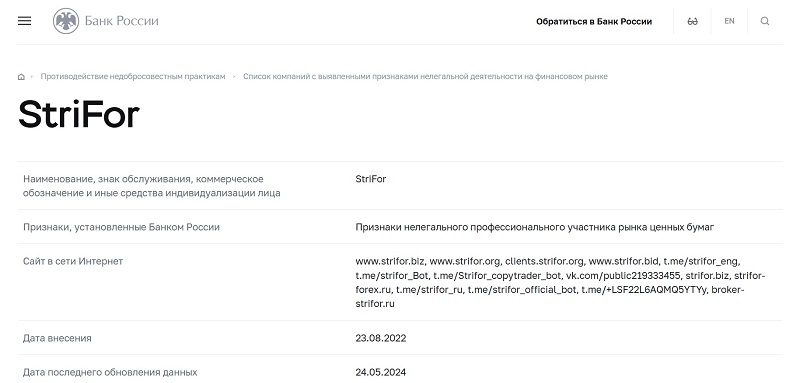Screen dimensions: 800x383
Task: Click the StriFor page heading
Action: click(x=79, y=115)
